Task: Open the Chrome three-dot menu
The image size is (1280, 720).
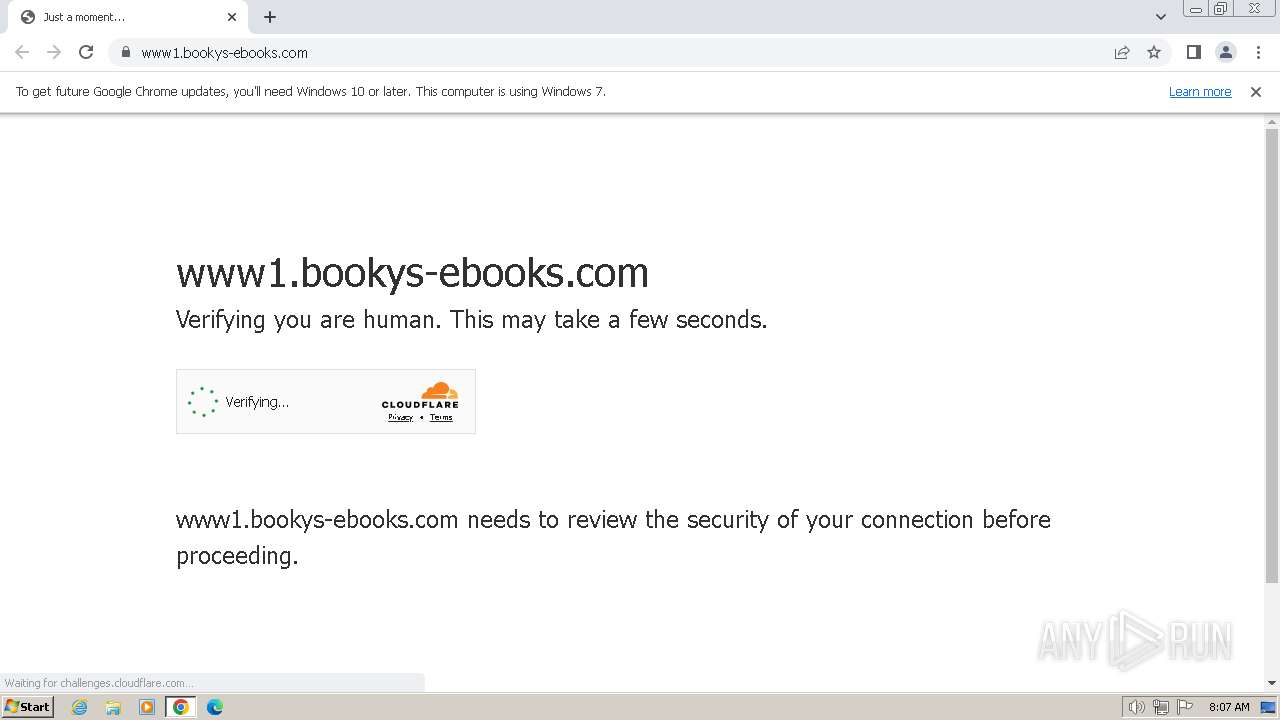Action: (x=1258, y=52)
